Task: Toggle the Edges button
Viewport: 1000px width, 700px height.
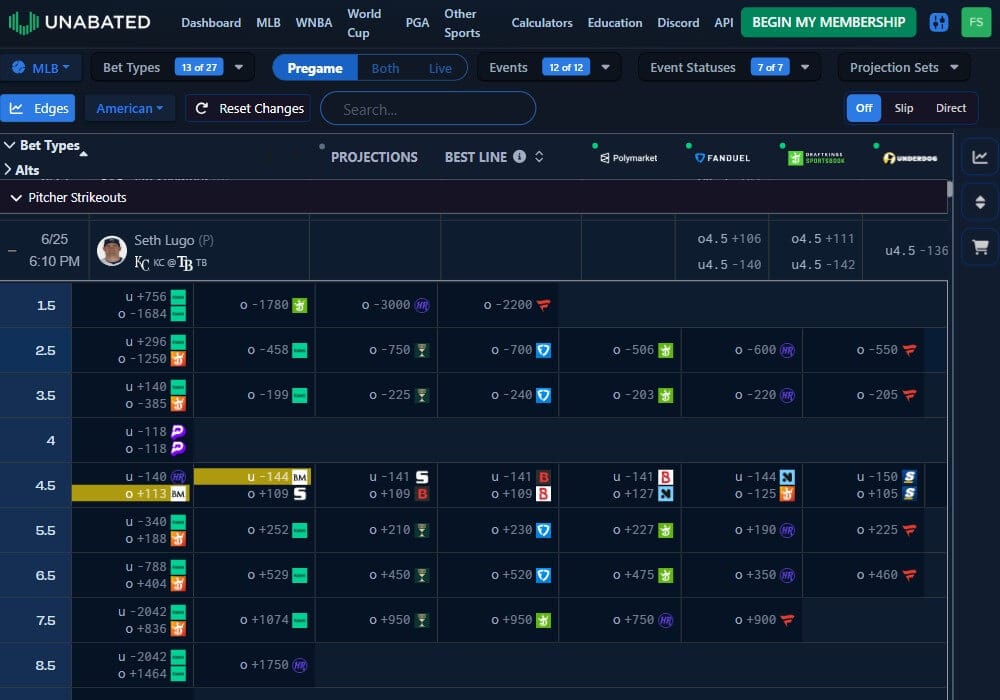Action: 38,108
